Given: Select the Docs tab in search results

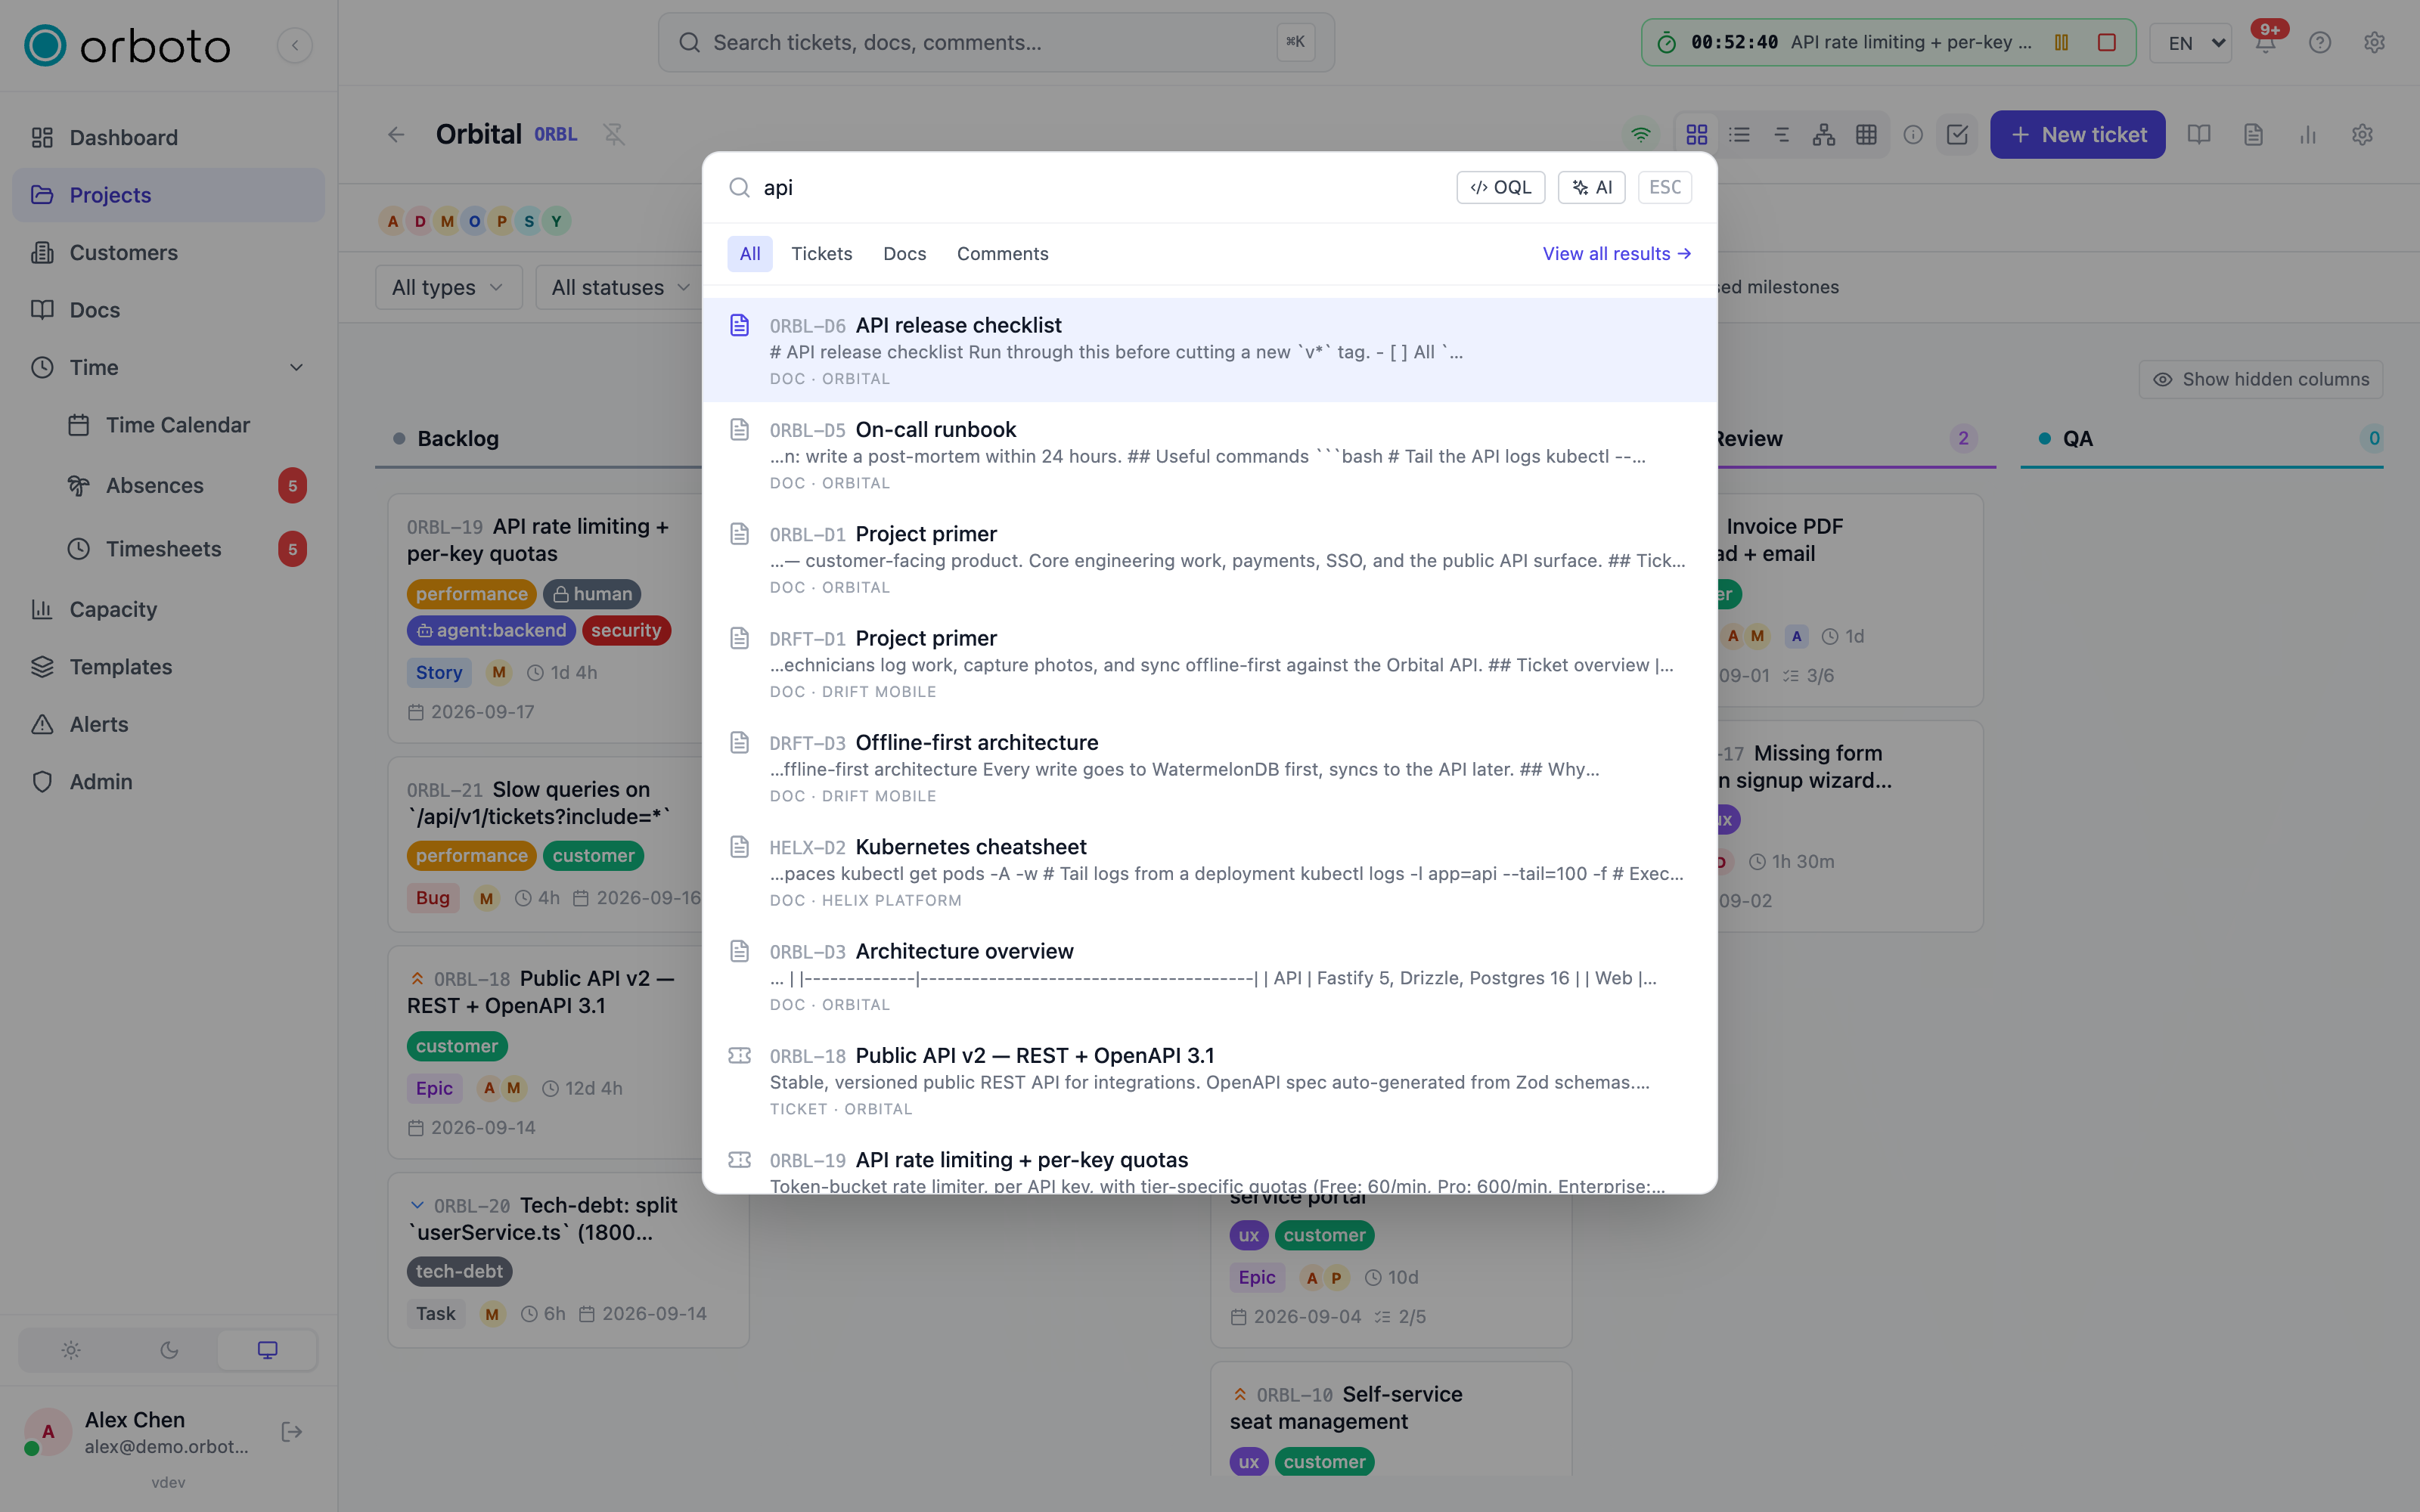Looking at the screenshot, I should (904, 254).
